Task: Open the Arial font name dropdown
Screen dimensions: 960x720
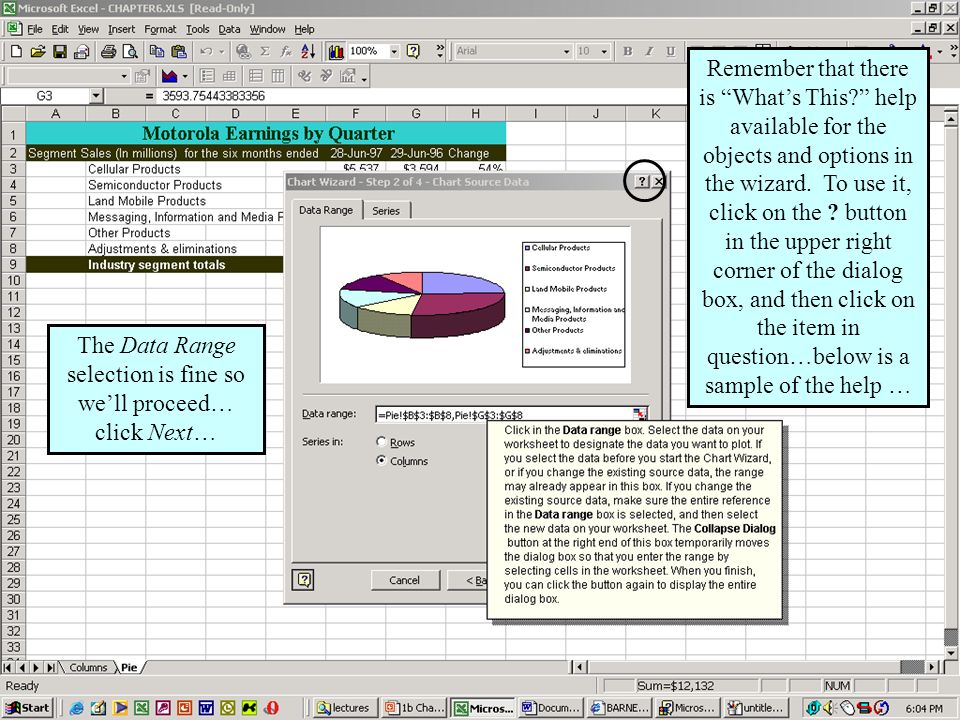Action: 566,52
